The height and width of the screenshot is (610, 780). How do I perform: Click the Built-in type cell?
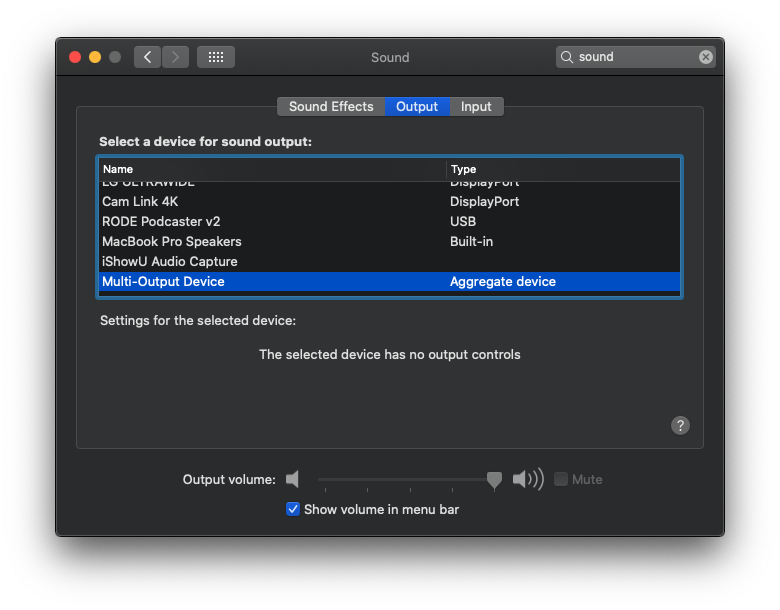click(471, 242)
